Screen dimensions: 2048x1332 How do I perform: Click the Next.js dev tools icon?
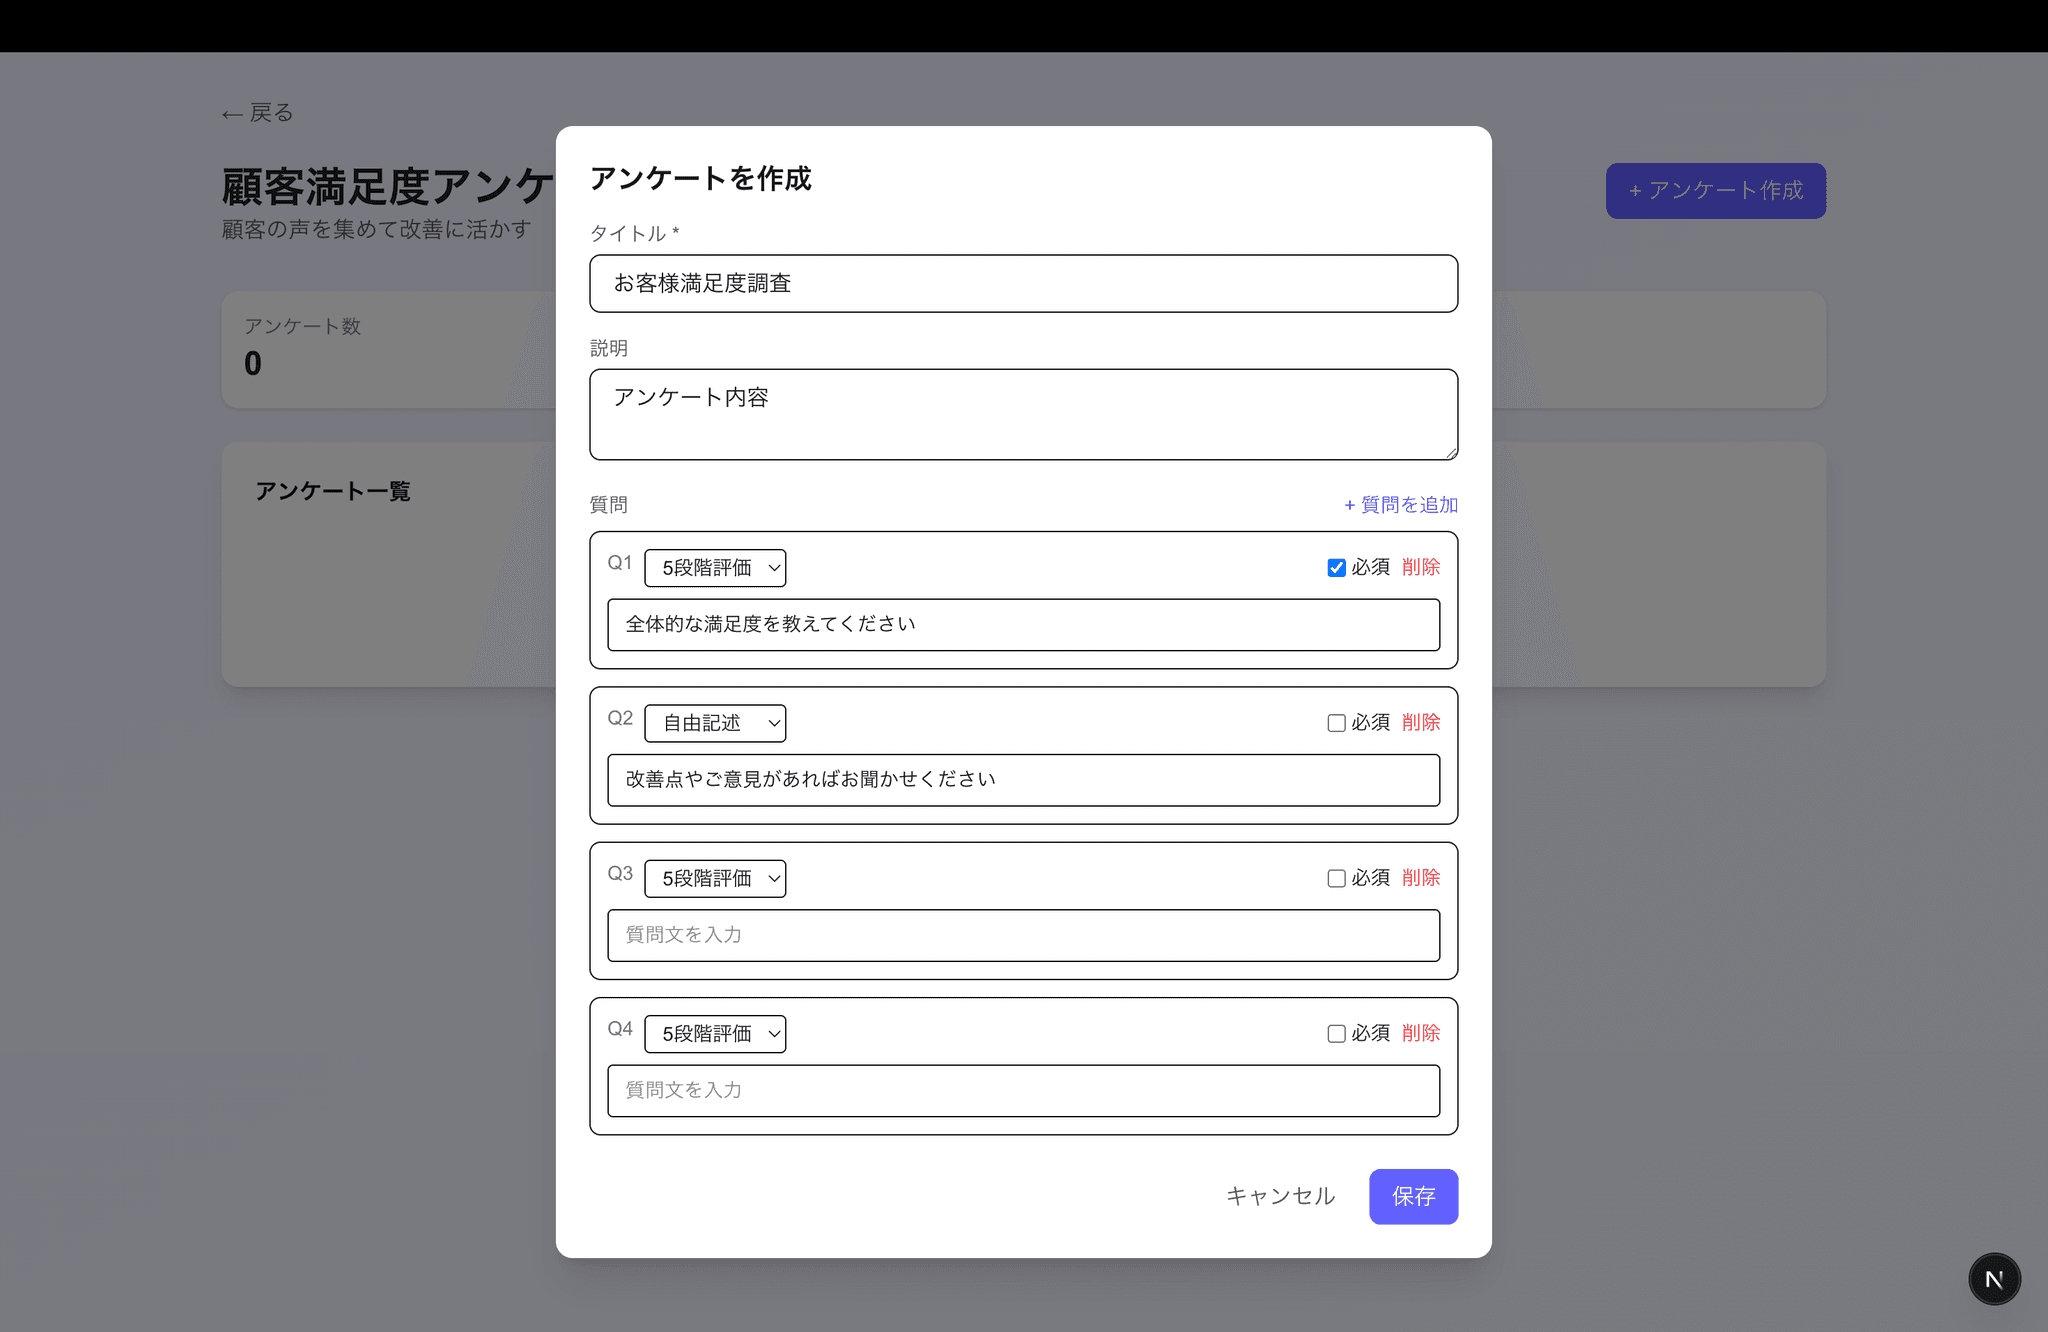[x=1994, y=1279]
